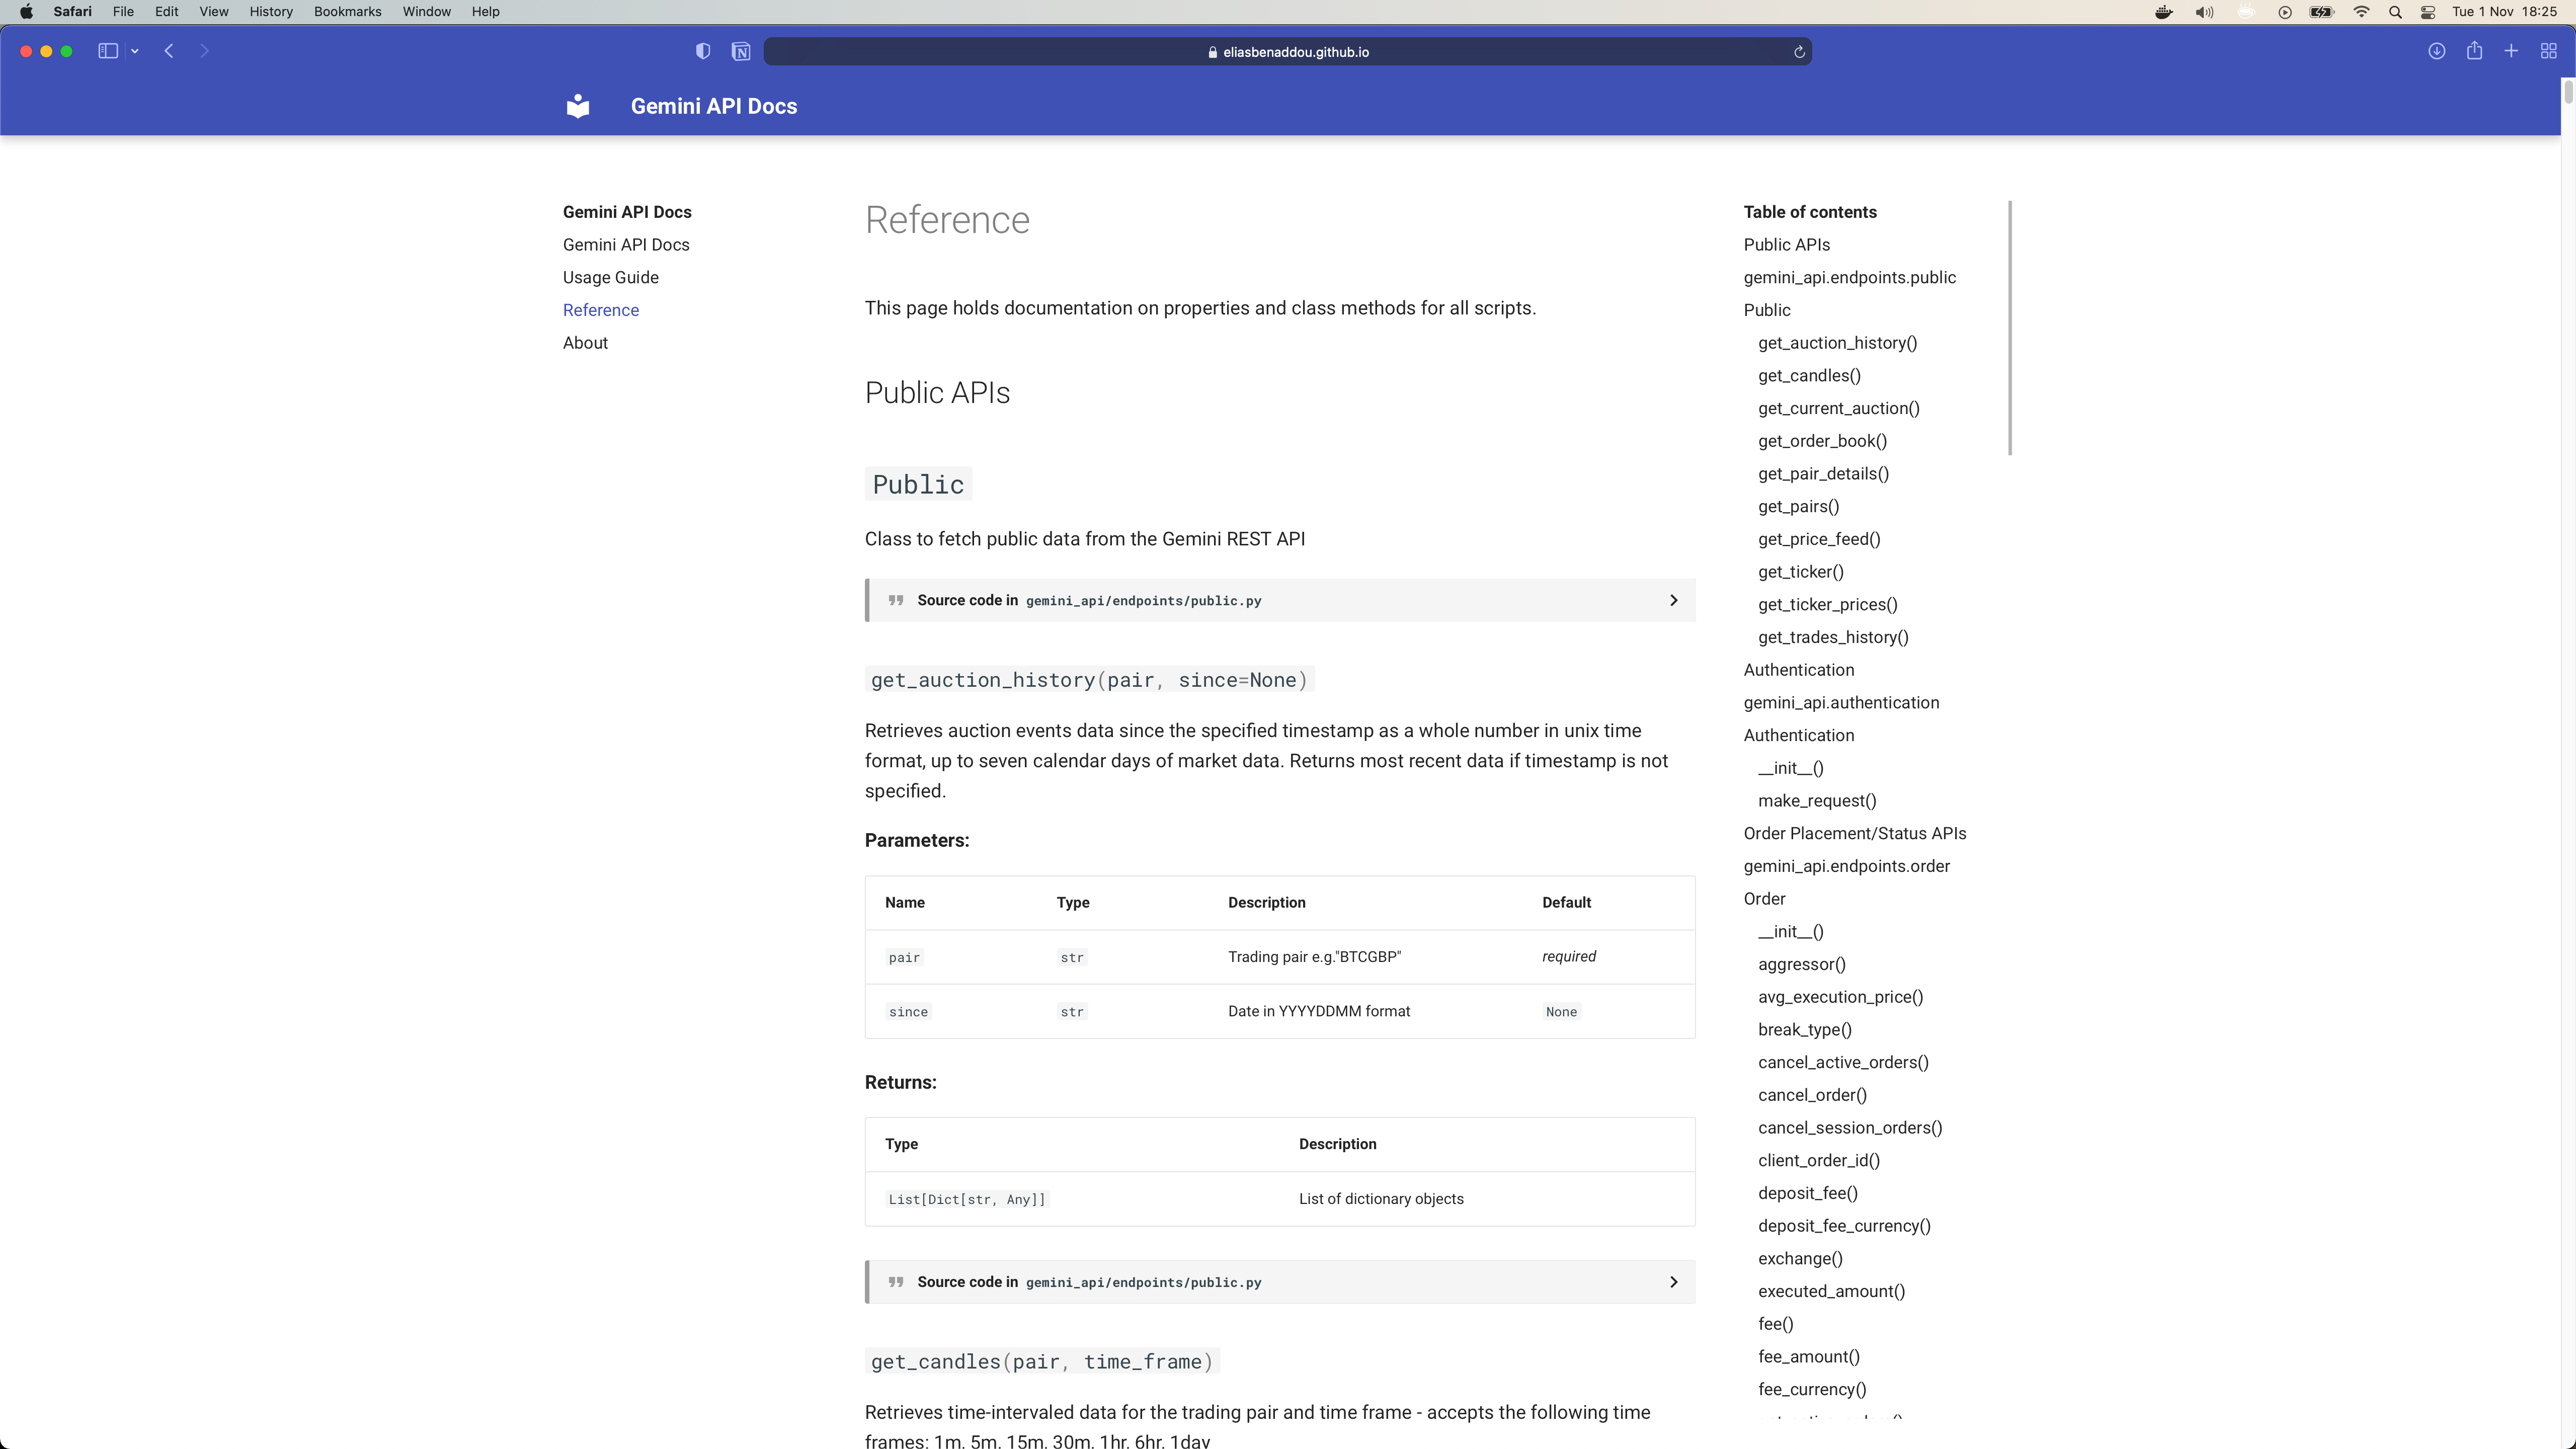The image size is (2576, 1449).
Task: Open the Safari downloads icon
Action: [2436, 51]
